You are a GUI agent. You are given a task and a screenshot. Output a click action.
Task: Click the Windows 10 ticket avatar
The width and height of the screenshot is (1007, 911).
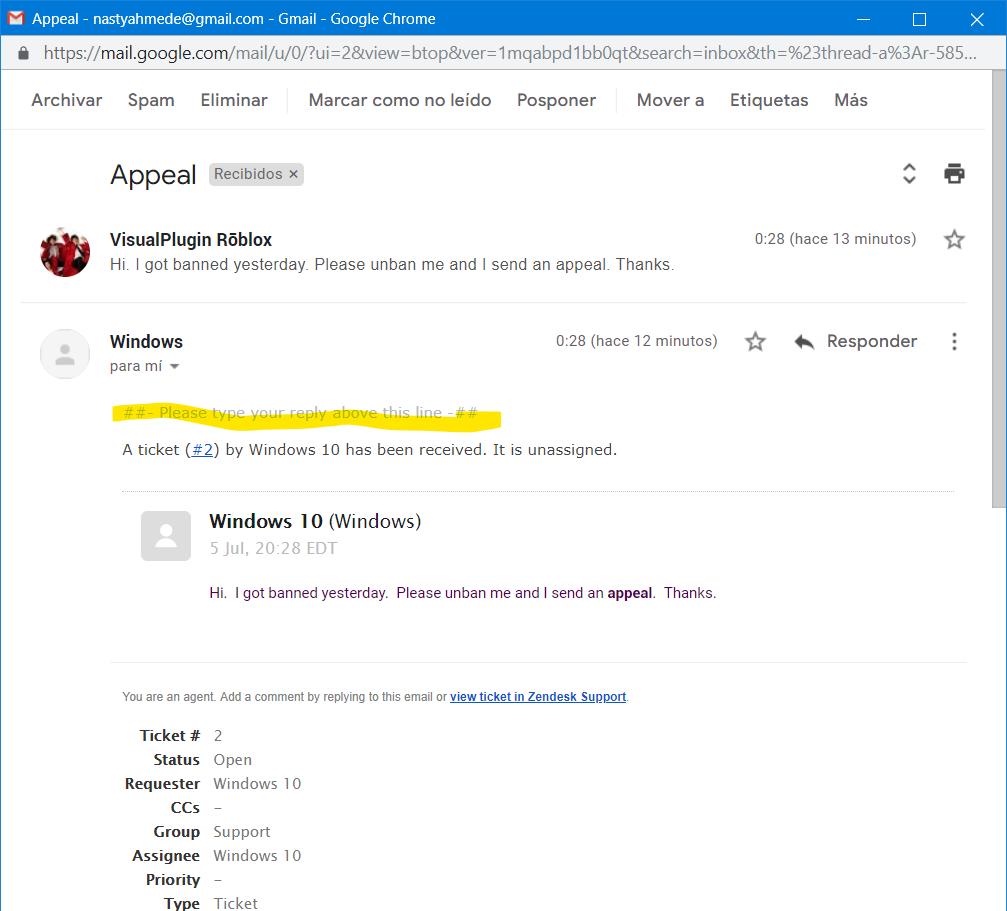166,536
